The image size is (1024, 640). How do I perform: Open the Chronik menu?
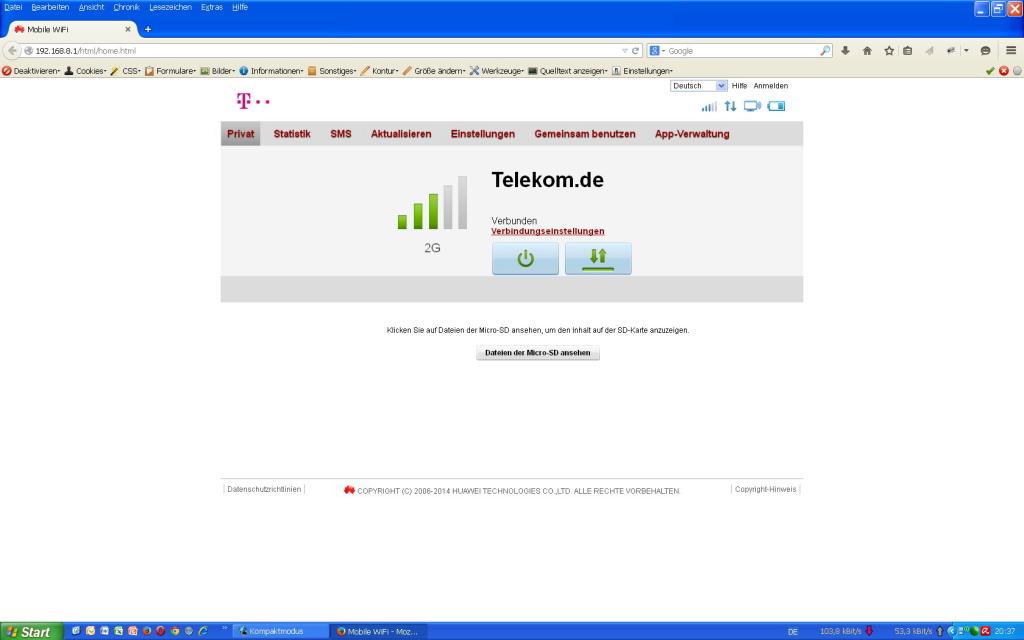[x=126, y=7]
